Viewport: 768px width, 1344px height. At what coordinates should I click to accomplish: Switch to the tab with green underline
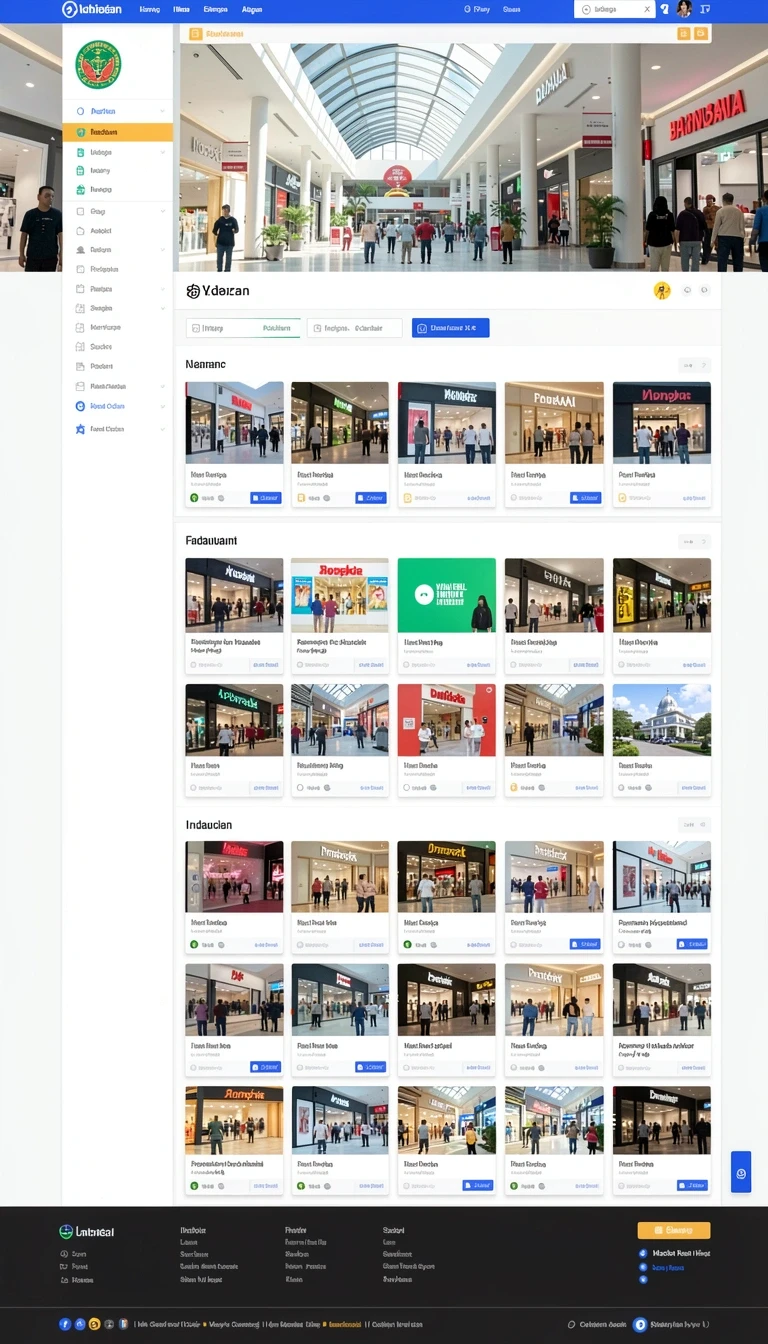(x=243, y=328)
